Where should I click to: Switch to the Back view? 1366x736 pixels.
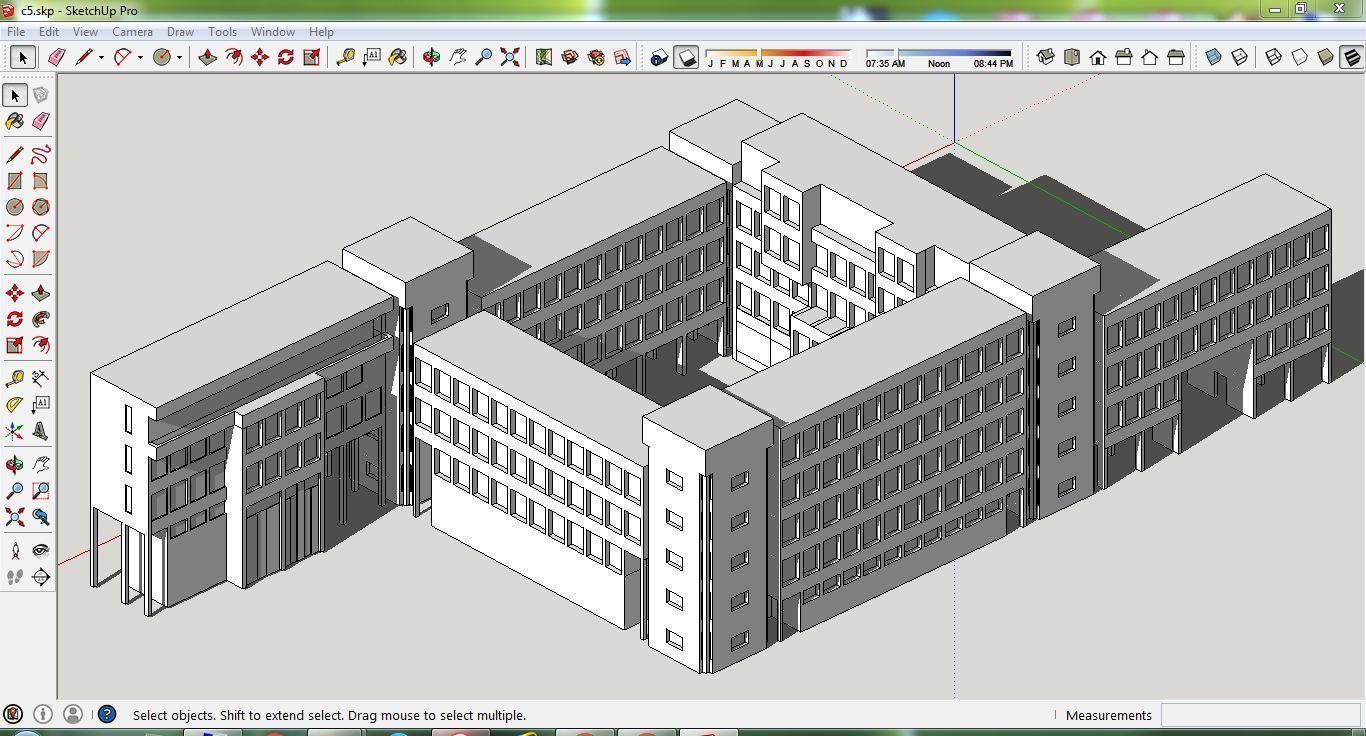coord(1150,57)
